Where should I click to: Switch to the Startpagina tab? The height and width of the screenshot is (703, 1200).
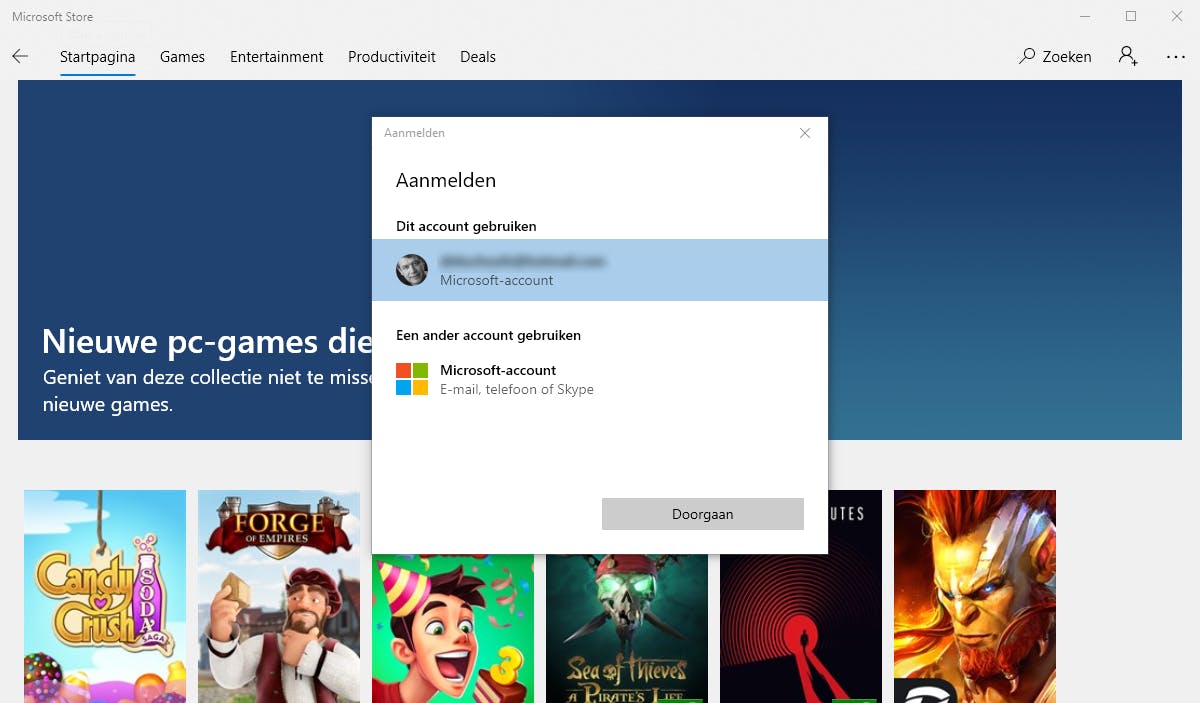pos(97,57)
